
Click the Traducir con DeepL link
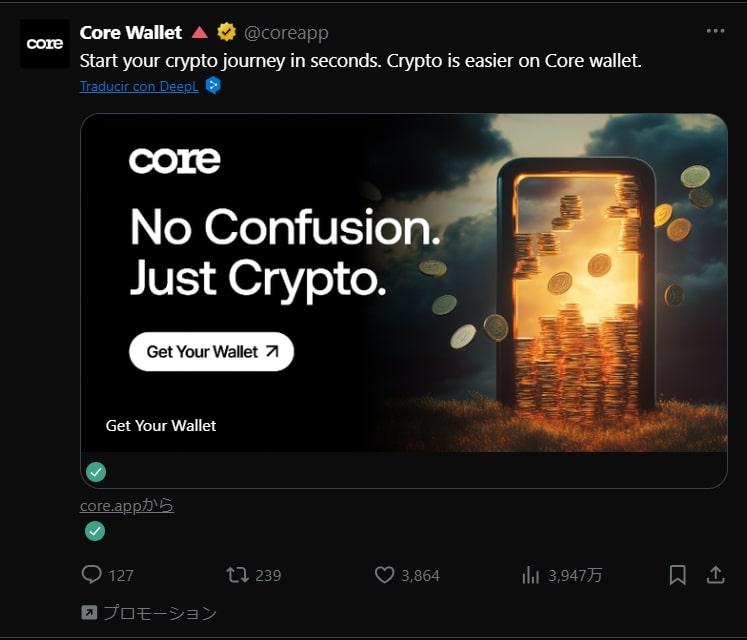(x=139, y=86)
